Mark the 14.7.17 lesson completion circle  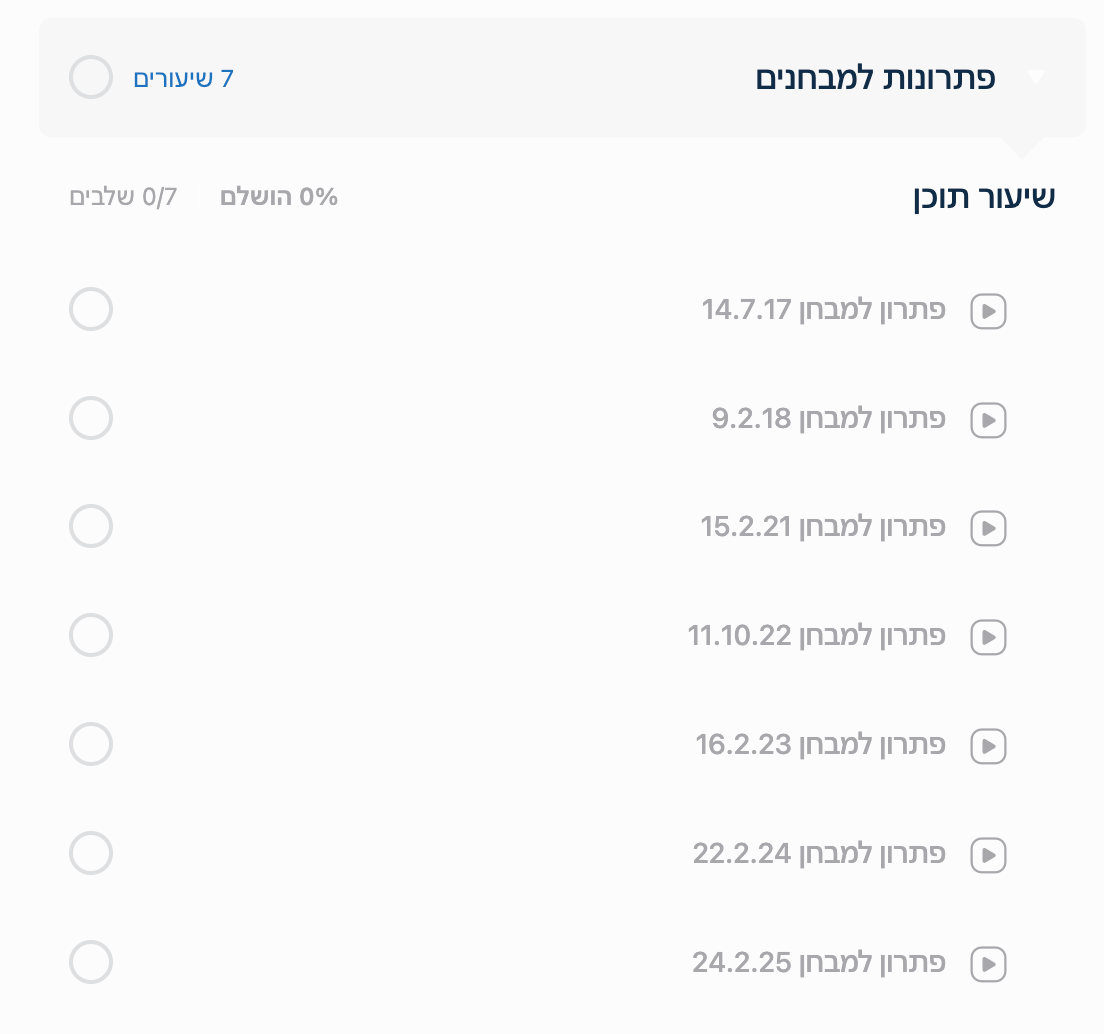tap(91, 309)
